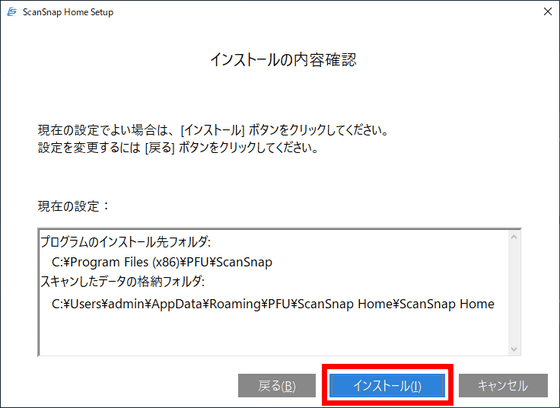Viewport: 560px width, 408px height.
Task: Click the instruction line mentioning [戻る] ボタン
Action: tap(178, 147)
